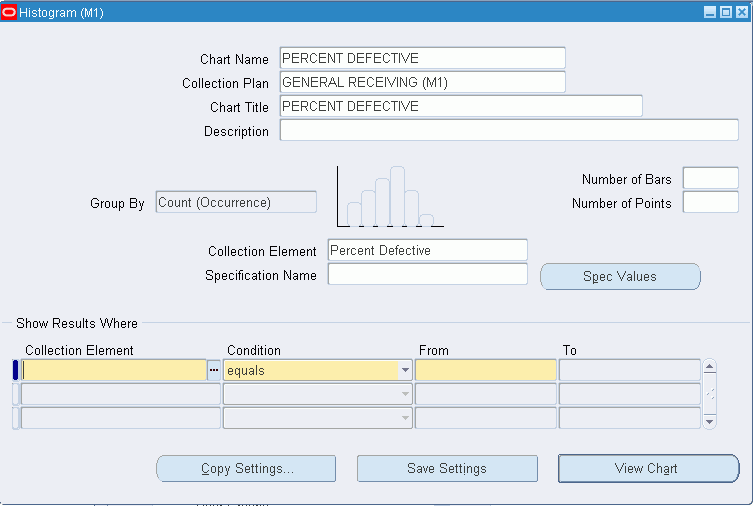This screenshot has width=753, height=506.
Task: Maximize the Histogram window
Action: (x=726, y=12)
